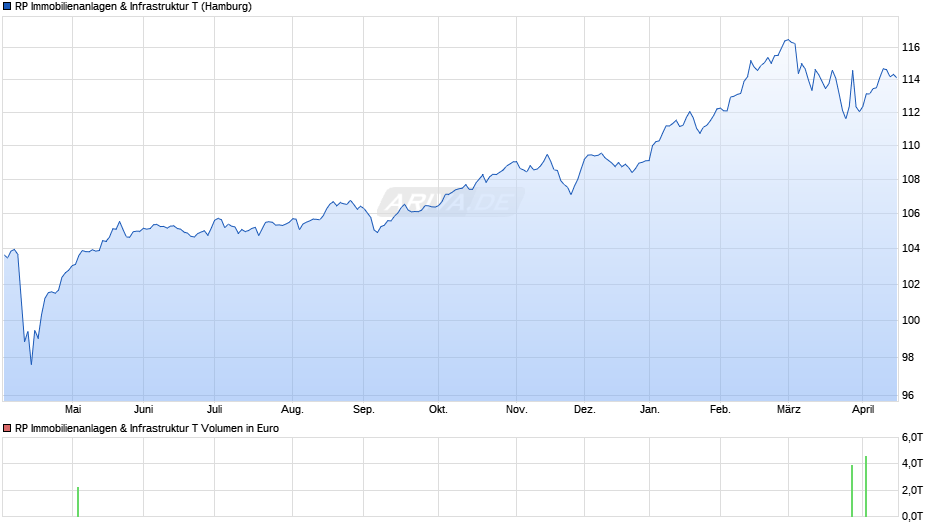Click chart title 'RP Immobilienanlagen & Infrastruktur T (Hamburg)'
The width and height of the screenshot is (940, 526).
(133, 7)
